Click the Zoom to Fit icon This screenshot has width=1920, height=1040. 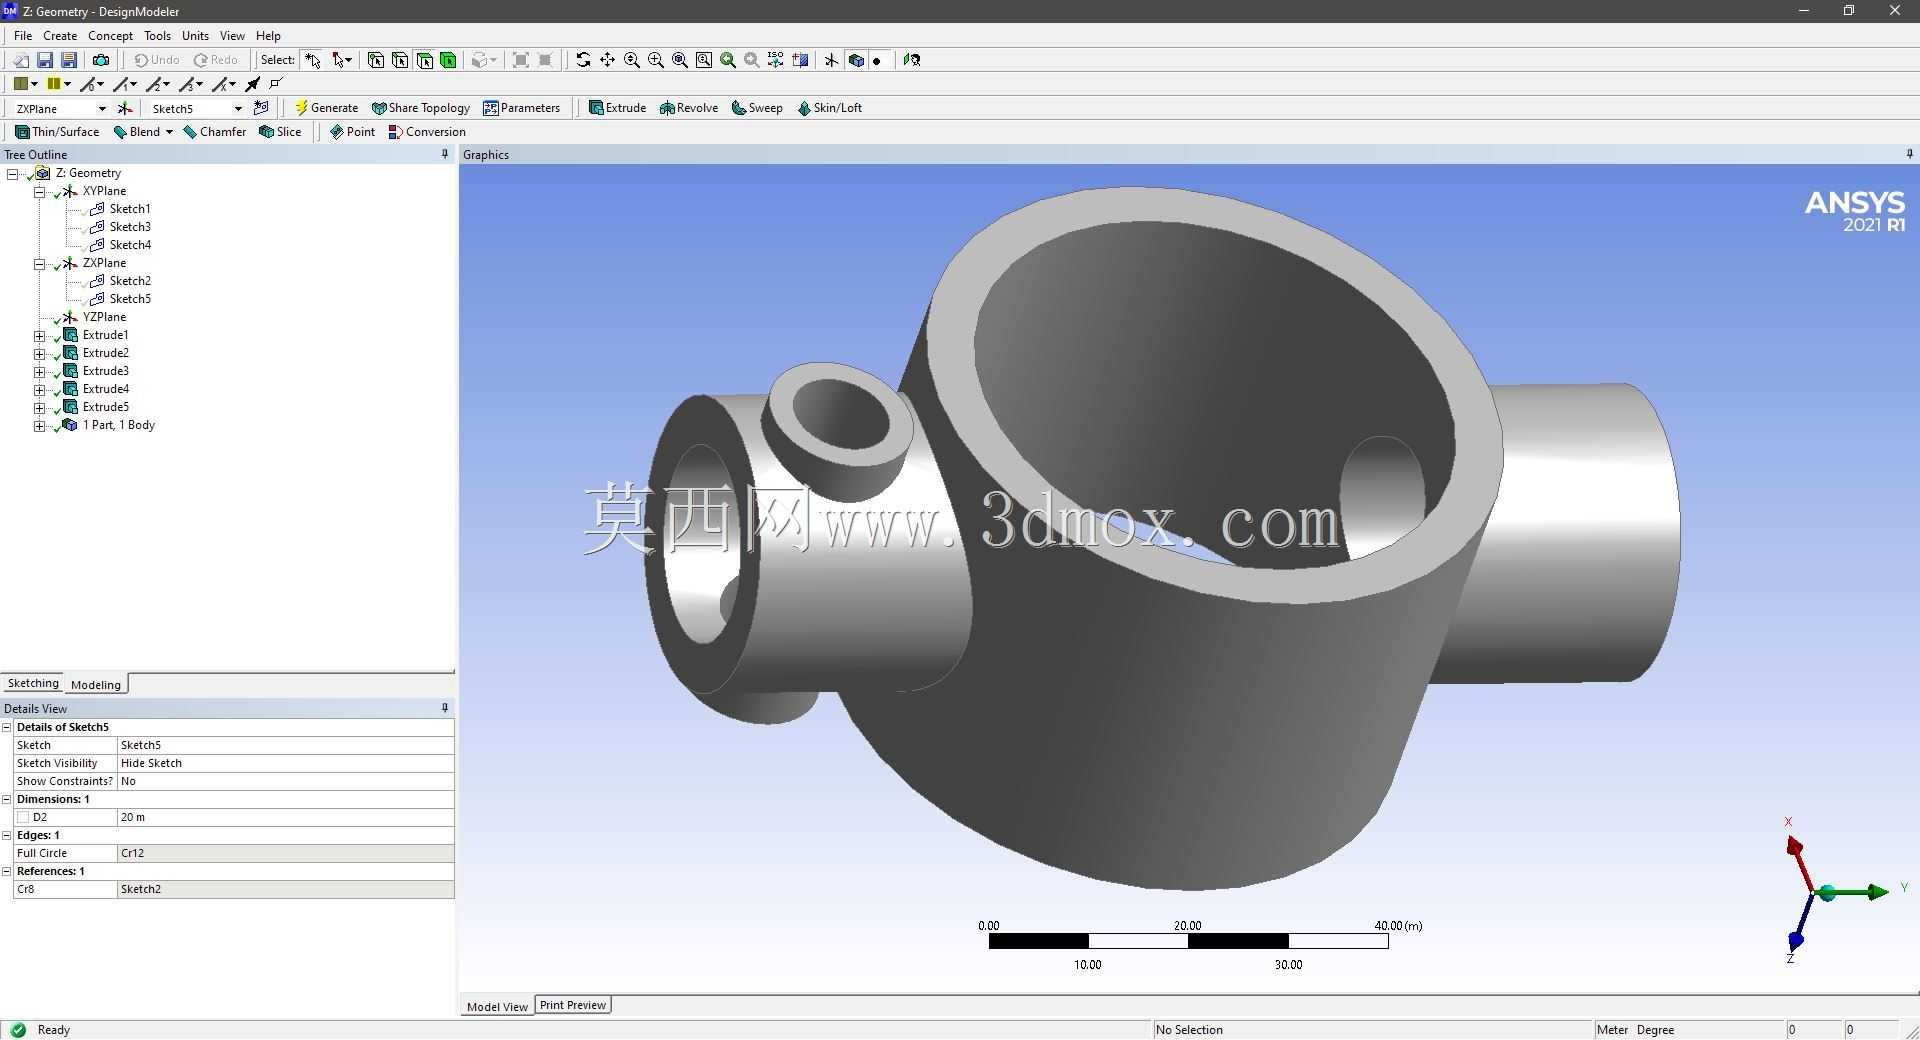[679, 60]
